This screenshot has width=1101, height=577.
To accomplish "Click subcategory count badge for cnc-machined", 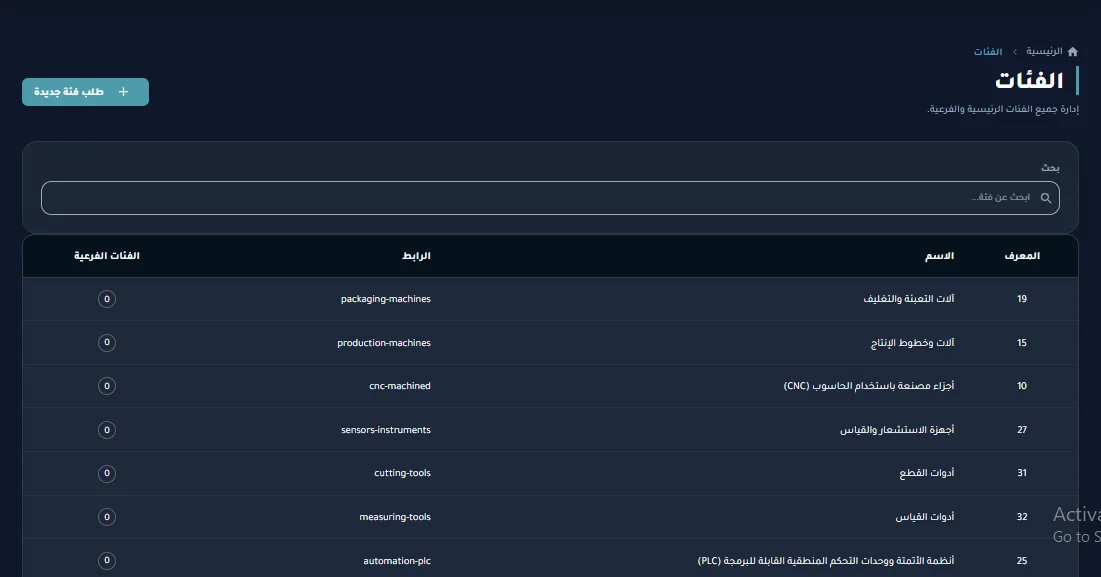I will point(107,386).
